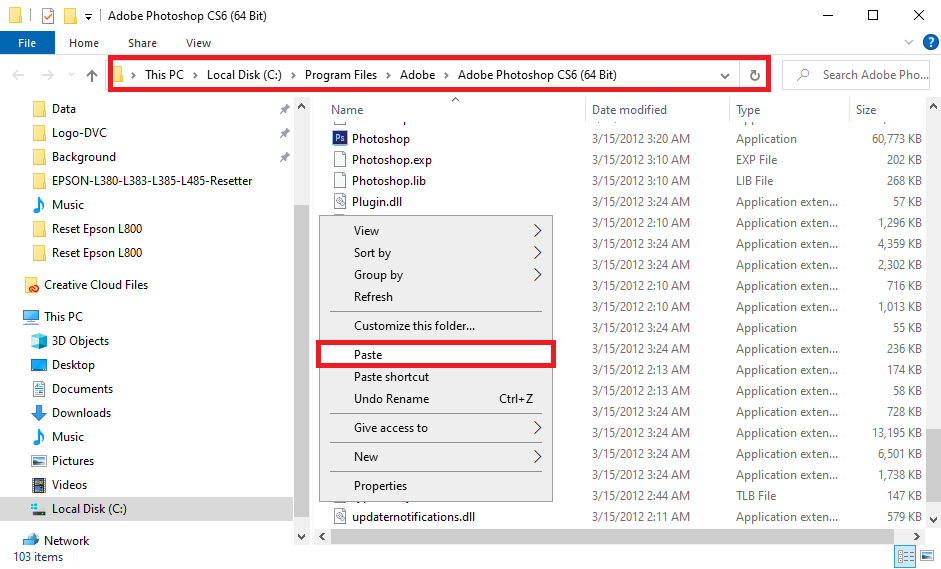This screenshot has width=941, height=569.
Task: Open the Home ribbon tab
Action: coord(83,43)
